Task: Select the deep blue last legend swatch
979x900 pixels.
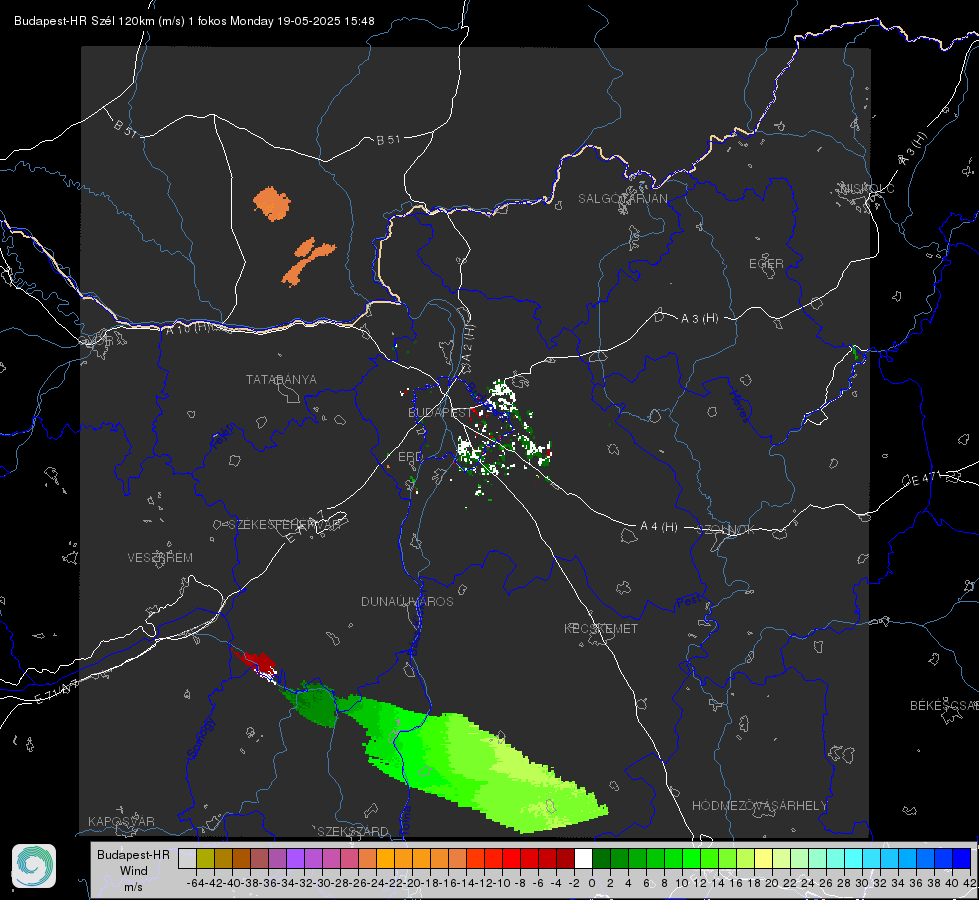Action: [x=962, y=858]
